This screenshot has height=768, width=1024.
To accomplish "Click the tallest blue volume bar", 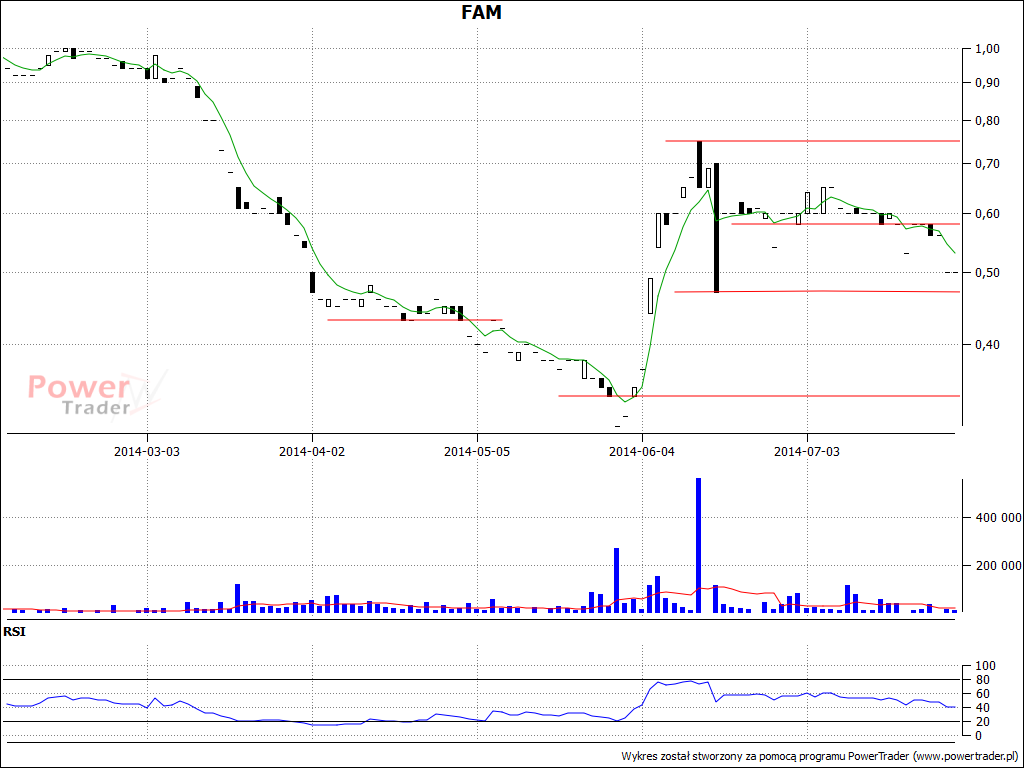I will click(x=698, y=545).
